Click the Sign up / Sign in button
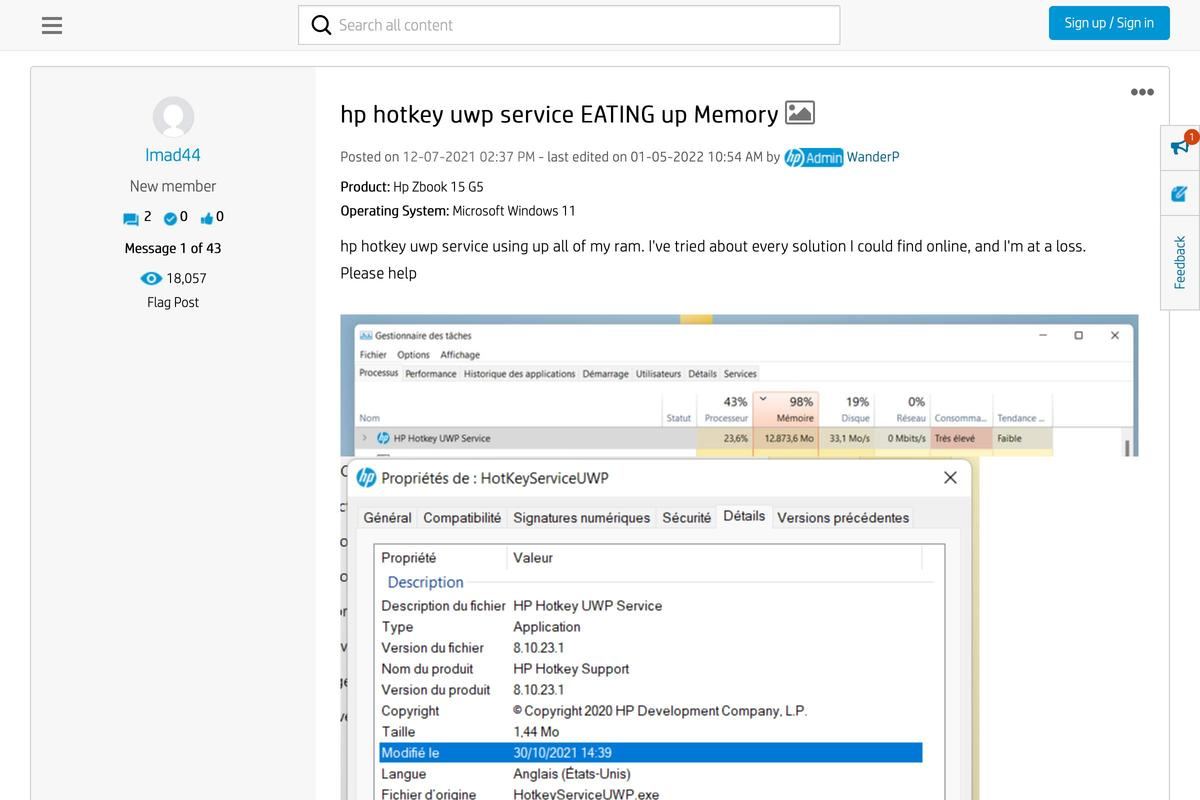1200x800 pixels. 1109,22
